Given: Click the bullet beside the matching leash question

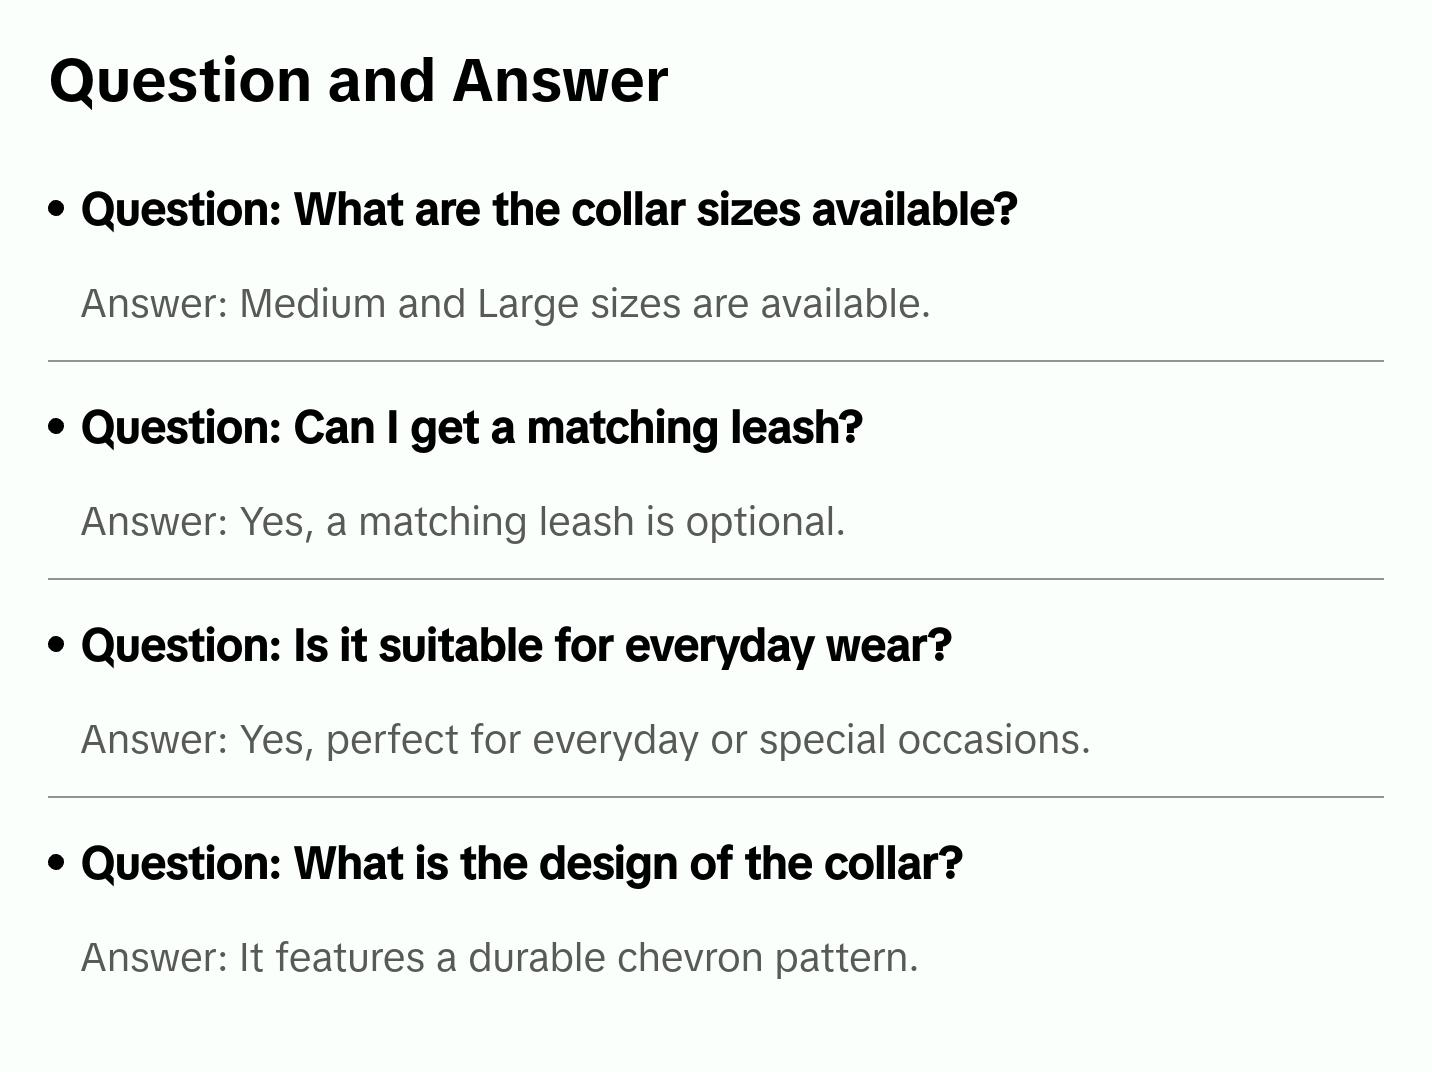Looking at the screenshot, I should (57, 427).
